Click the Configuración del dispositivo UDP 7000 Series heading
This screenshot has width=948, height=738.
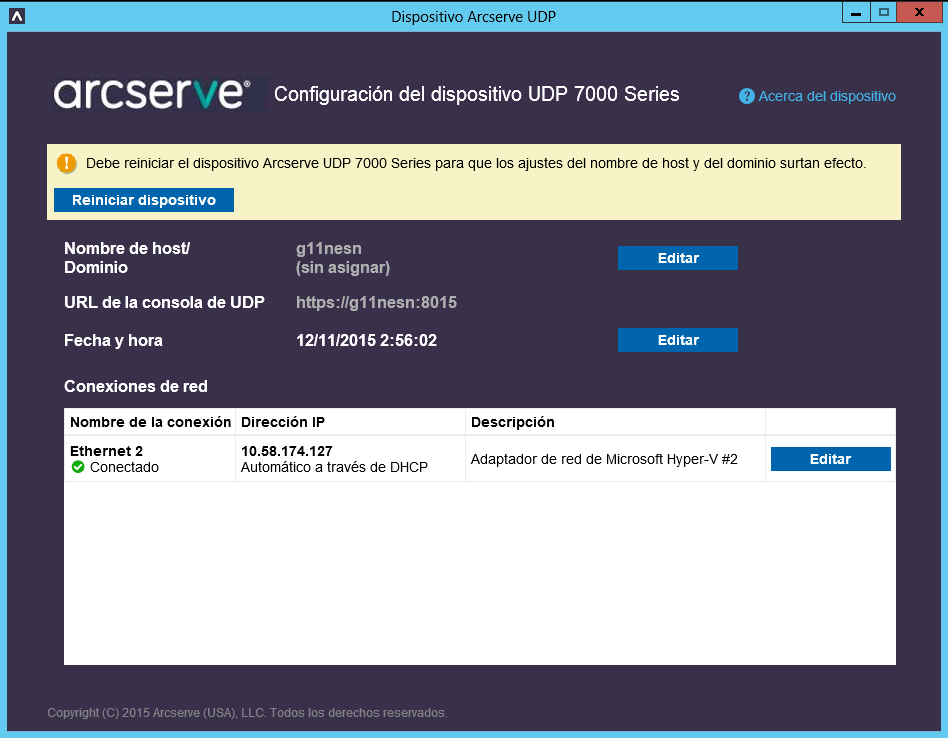pos(476,94)
